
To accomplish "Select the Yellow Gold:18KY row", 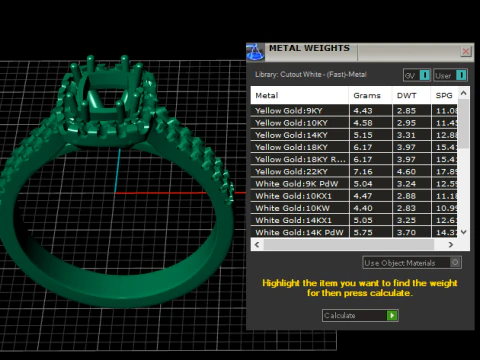I will [354, 147].
